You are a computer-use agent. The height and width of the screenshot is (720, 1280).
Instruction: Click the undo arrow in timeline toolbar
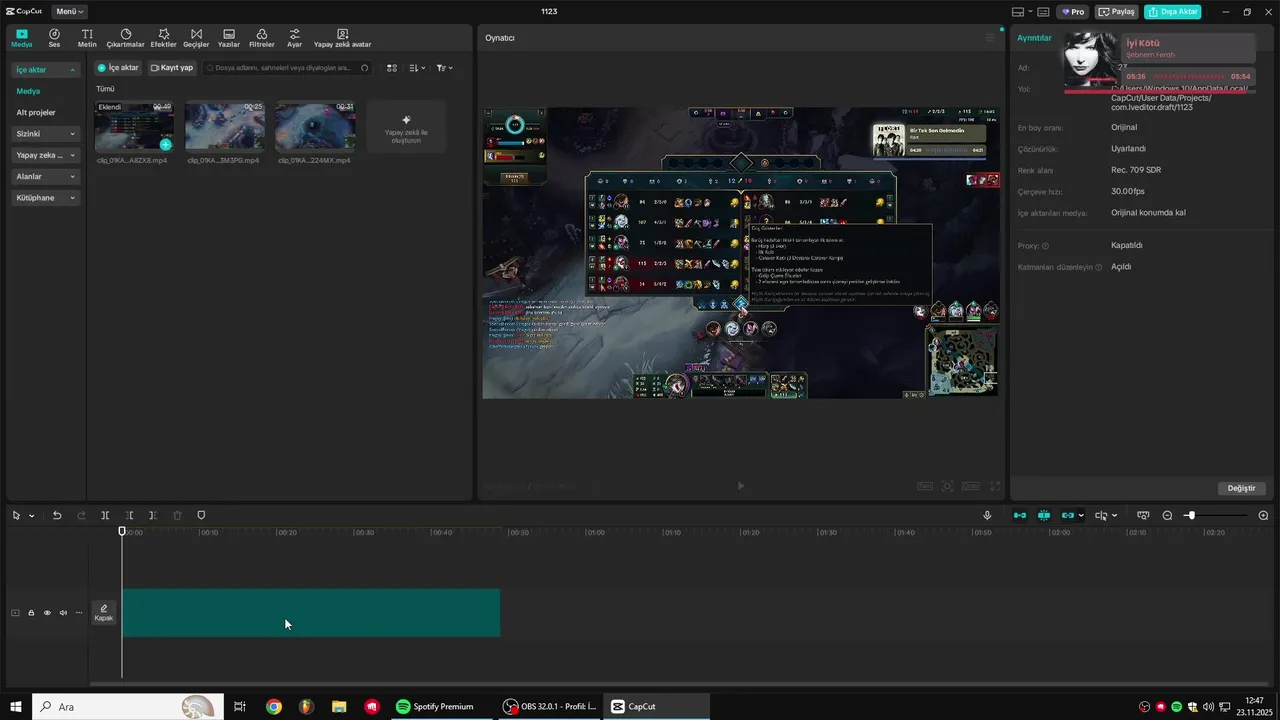click(x=57, y=515)
